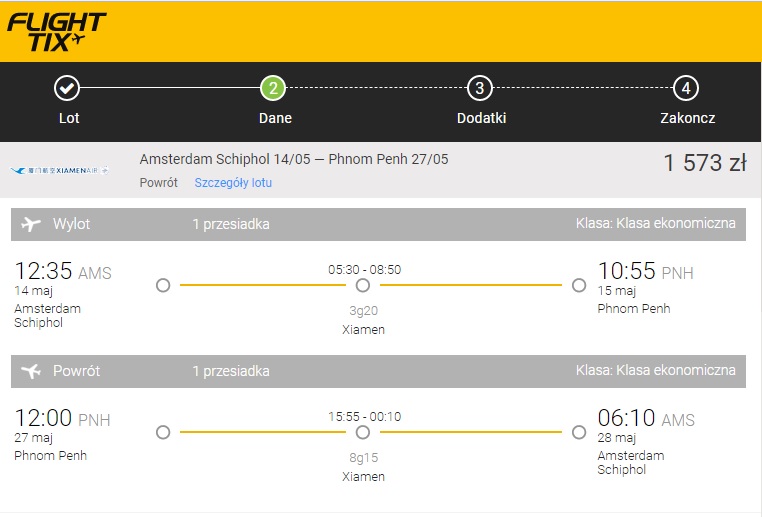Viewport: 762px width, 517px height.
Task: Click outbound Phnom Penh arrival circle marker
Action: [579, 285]
